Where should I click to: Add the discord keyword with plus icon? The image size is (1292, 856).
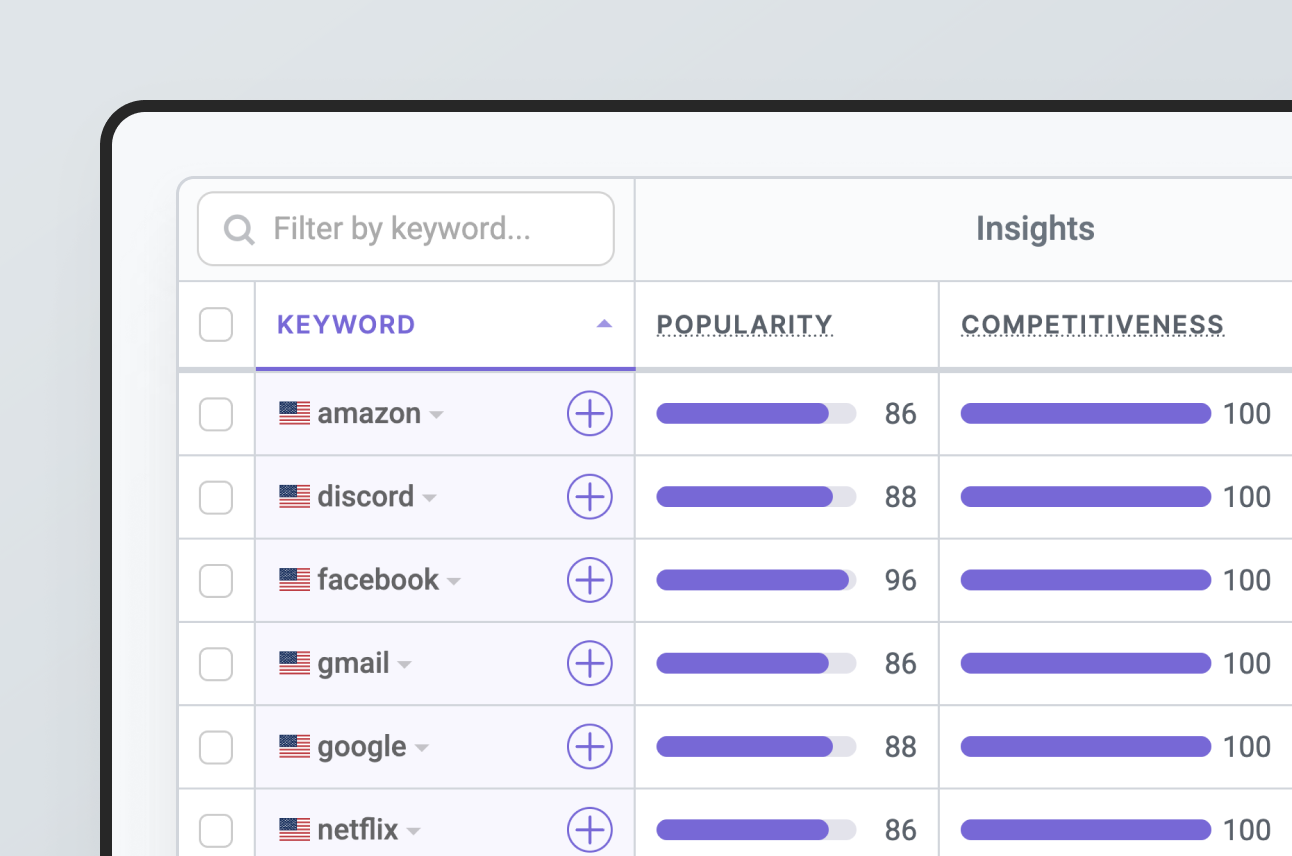pos(590,496)
